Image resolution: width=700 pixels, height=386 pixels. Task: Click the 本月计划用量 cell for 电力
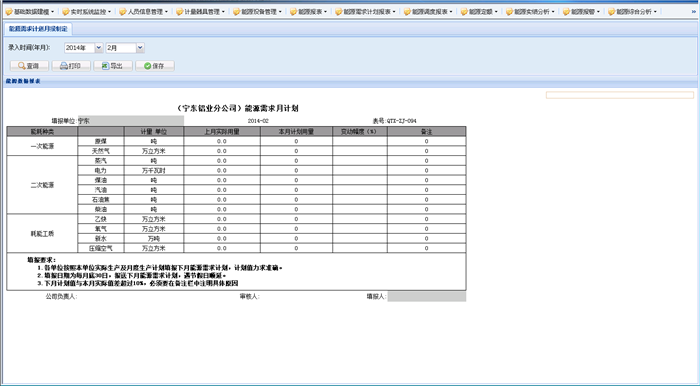point(296,170)
